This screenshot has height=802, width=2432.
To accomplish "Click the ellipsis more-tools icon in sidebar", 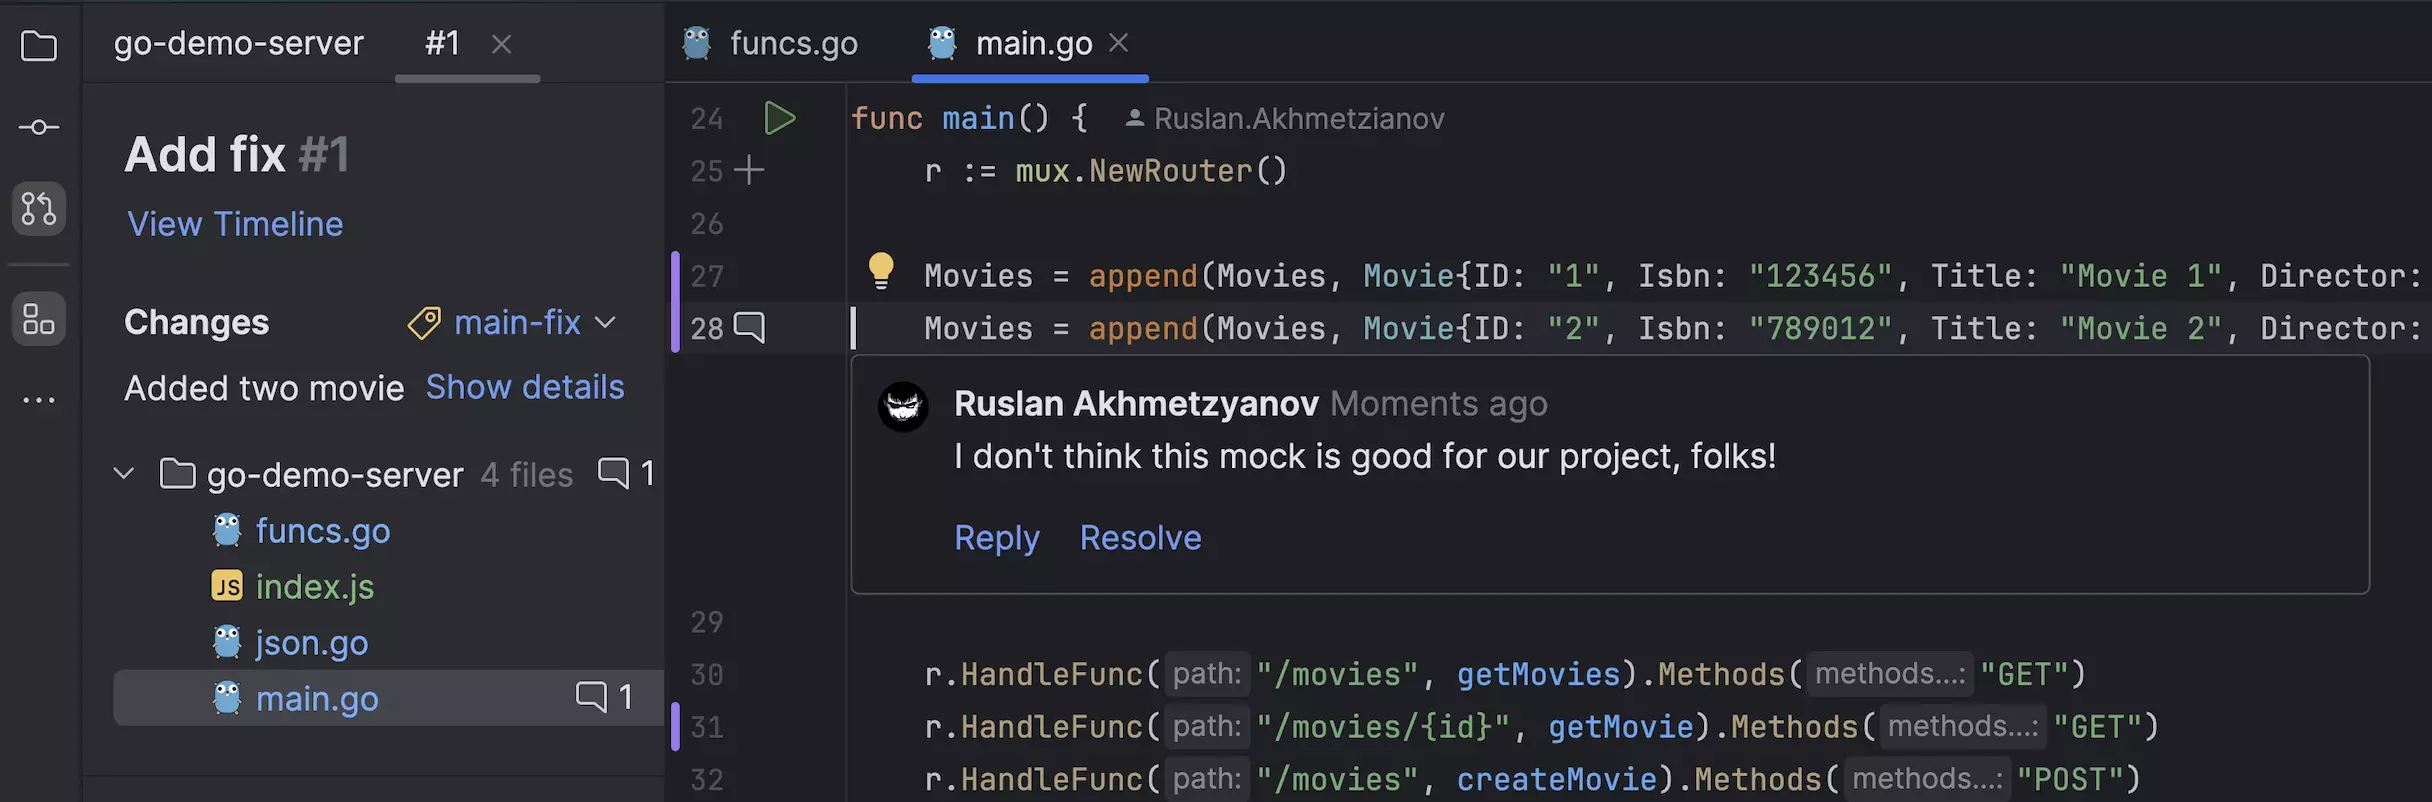I will click(x=38, y=400).
